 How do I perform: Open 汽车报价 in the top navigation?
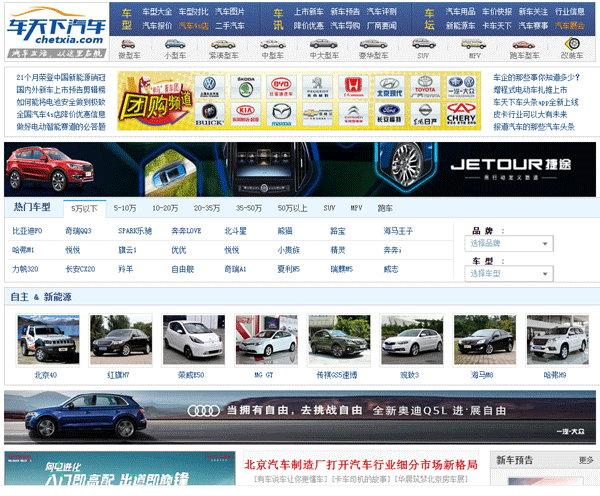click(157, 26)
